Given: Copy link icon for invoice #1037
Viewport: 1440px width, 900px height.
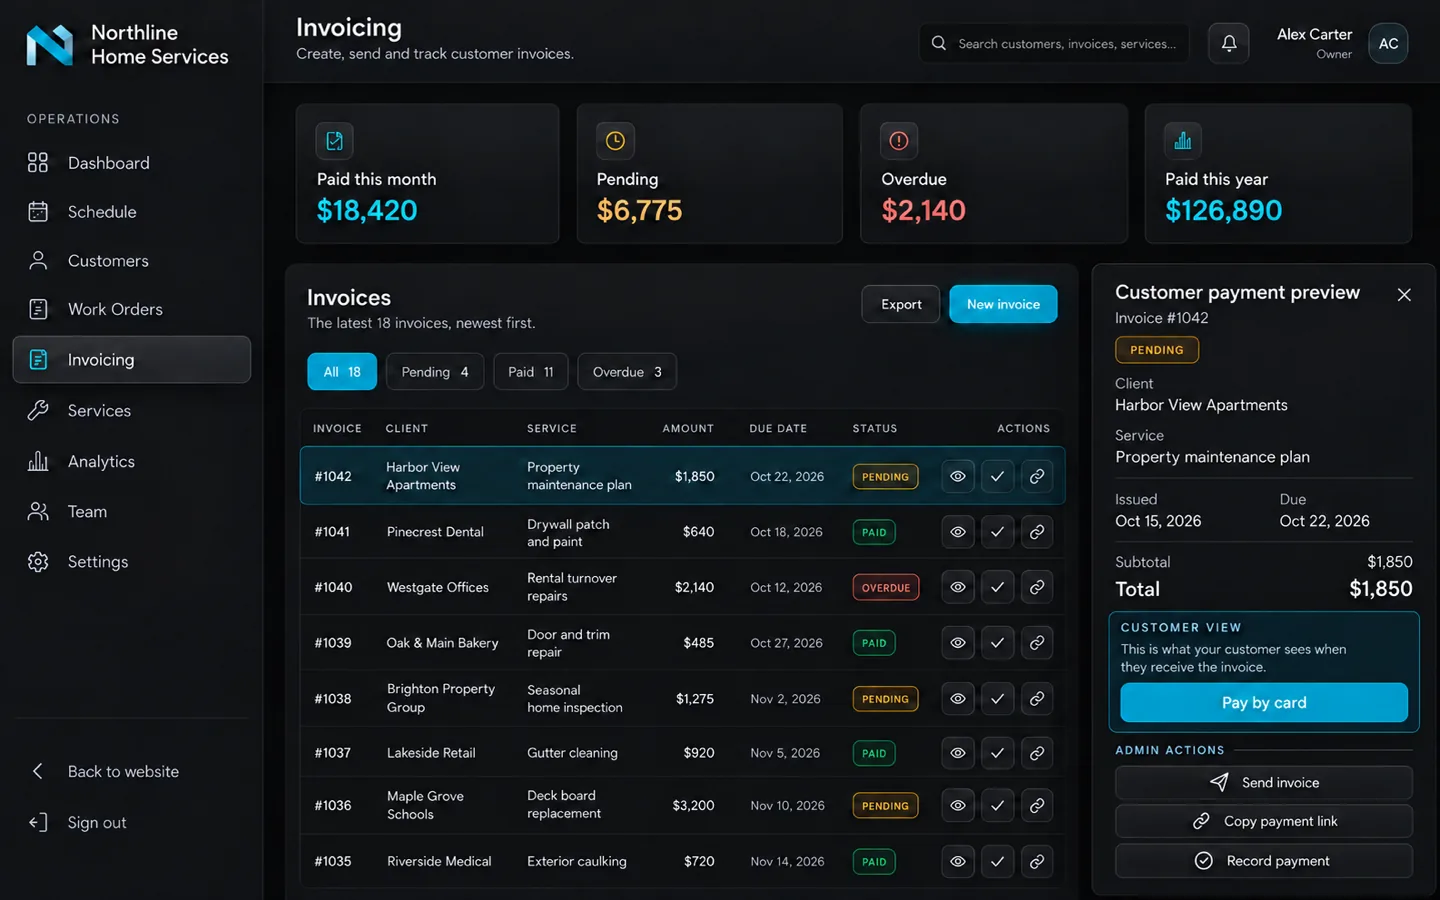Looking at the screenshot, I should 1037,753.
